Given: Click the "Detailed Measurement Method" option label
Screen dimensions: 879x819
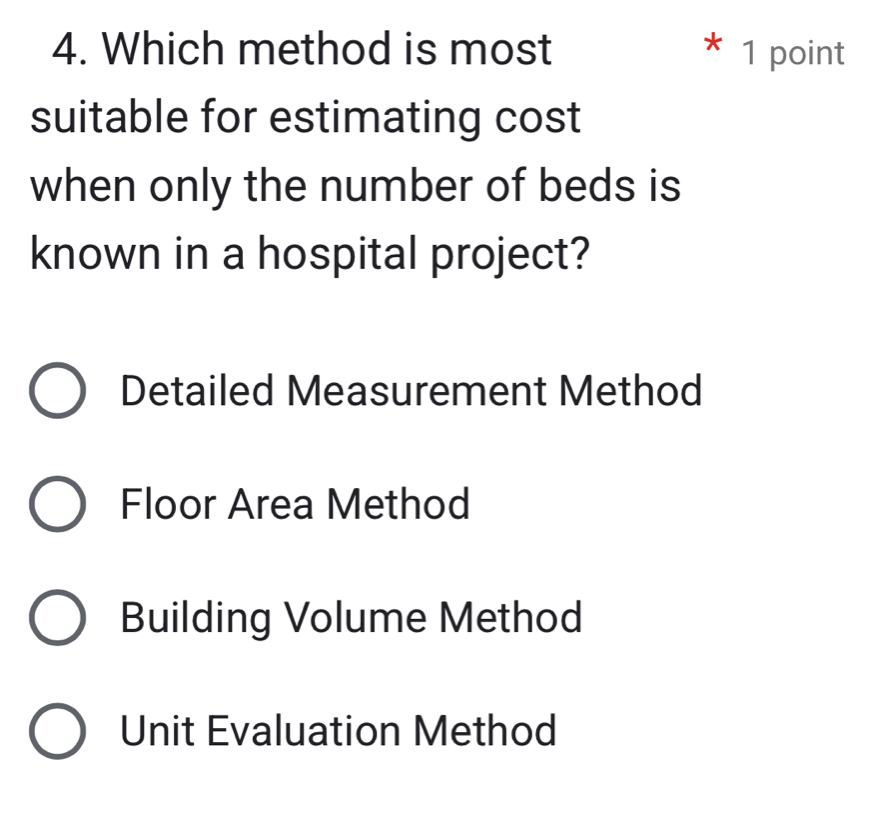Looking at the screenshot, I should click(x=411, y=390).
